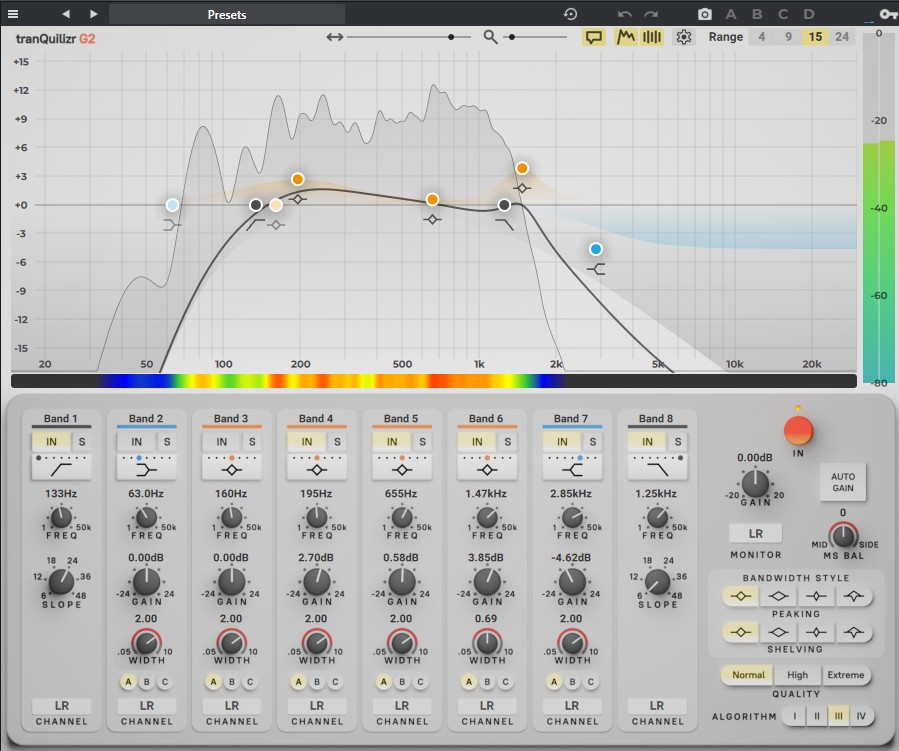Click the master GAIN knob

point(756,483)
